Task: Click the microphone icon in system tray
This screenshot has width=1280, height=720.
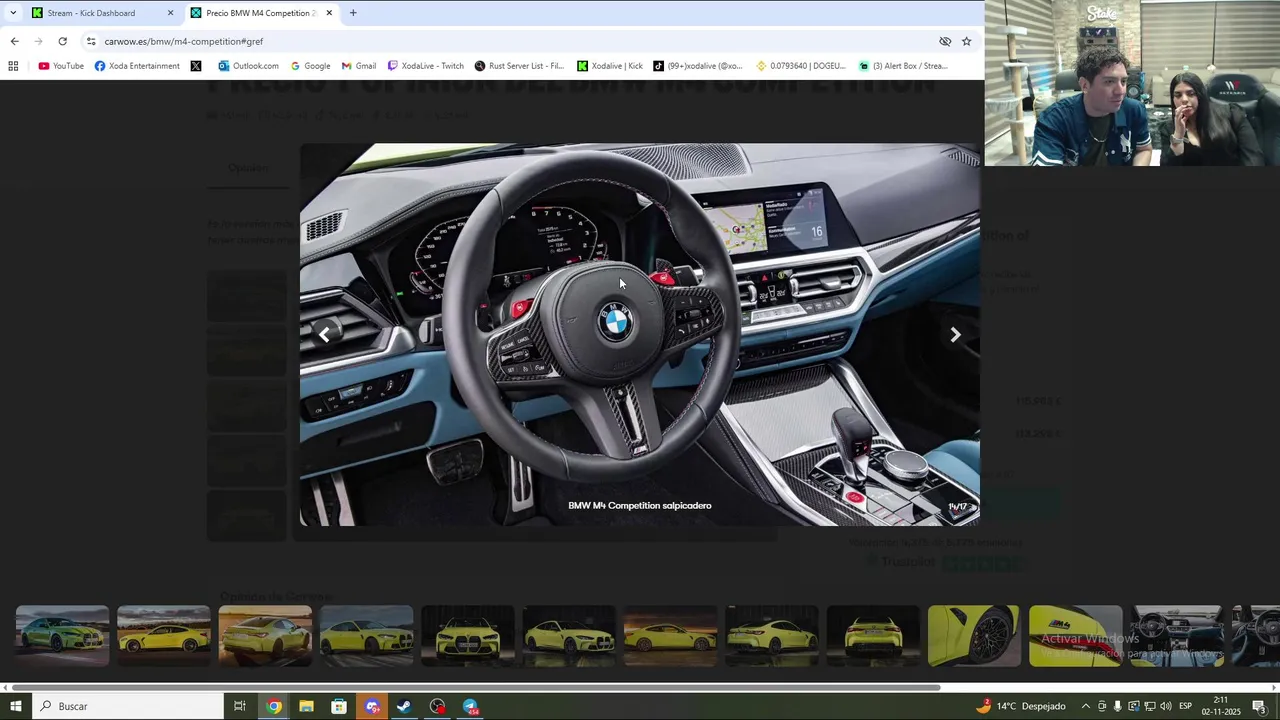Action: coord(1117,706)
